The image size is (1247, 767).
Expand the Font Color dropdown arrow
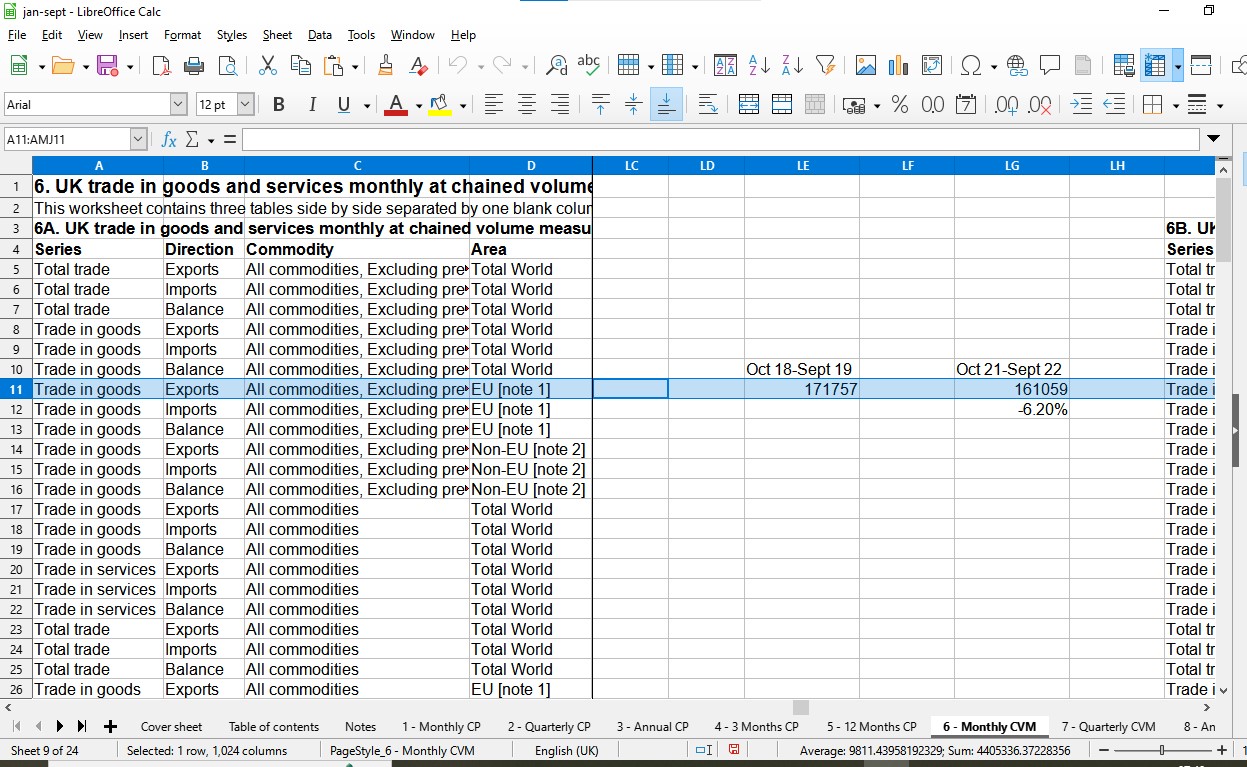tap(418, 105)
